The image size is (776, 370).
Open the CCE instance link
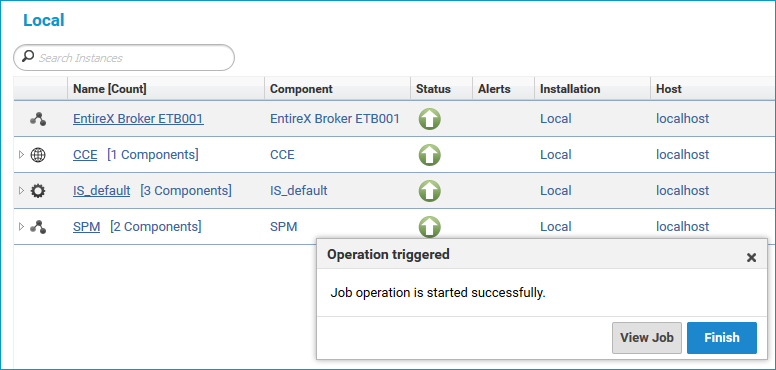(x=85, y=155)
